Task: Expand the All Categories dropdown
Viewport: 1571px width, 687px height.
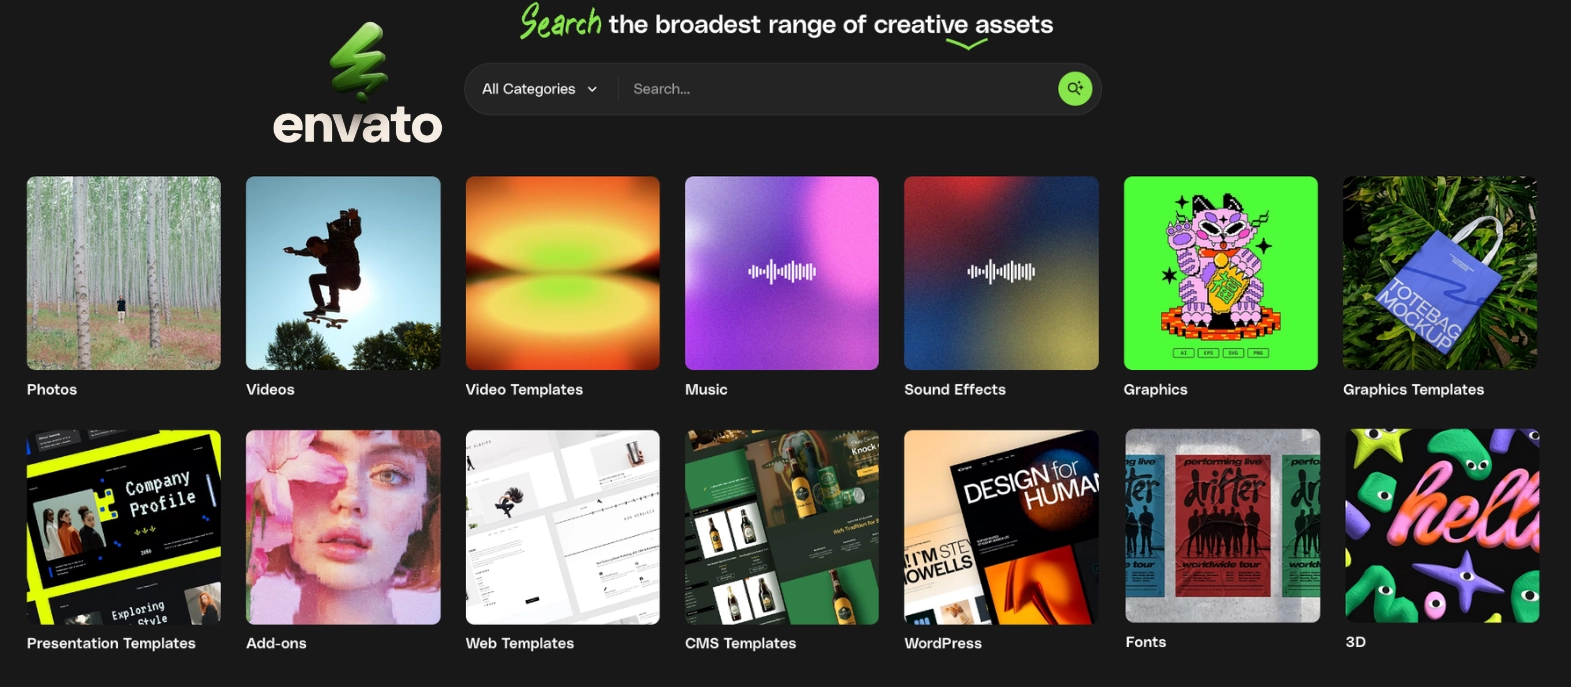Action: pos(540,89)
